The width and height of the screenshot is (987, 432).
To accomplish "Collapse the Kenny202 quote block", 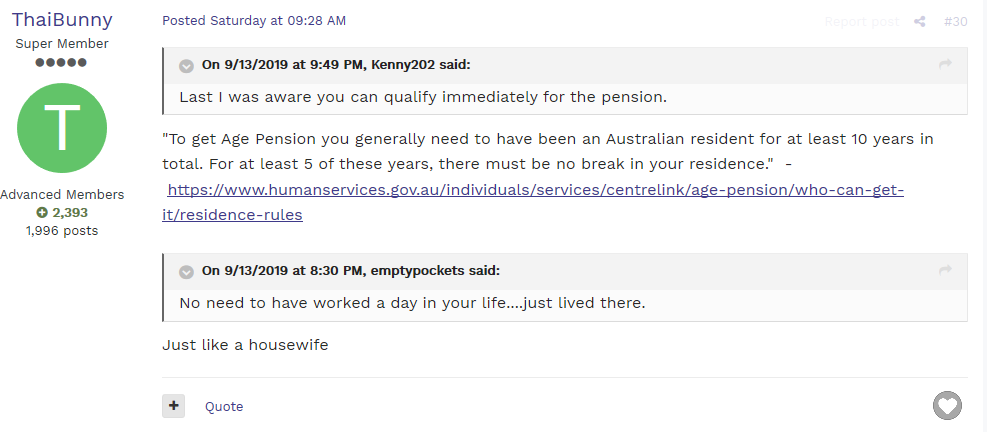I will [x=186, y=65].
